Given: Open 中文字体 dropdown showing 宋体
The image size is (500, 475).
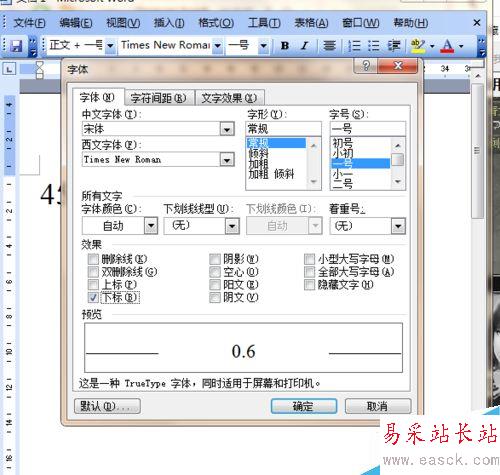Looking at the screenshot, I should pos(227,129).
